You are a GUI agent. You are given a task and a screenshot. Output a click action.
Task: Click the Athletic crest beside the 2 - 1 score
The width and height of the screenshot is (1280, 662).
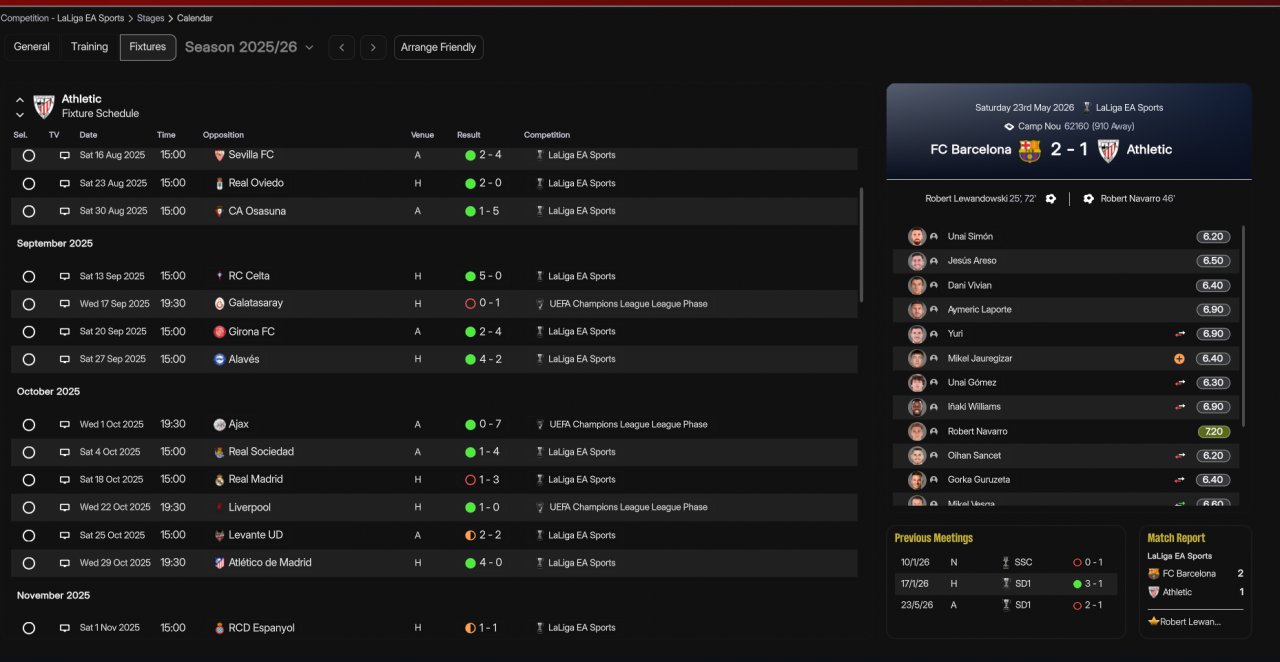(x=1108, y=150)
